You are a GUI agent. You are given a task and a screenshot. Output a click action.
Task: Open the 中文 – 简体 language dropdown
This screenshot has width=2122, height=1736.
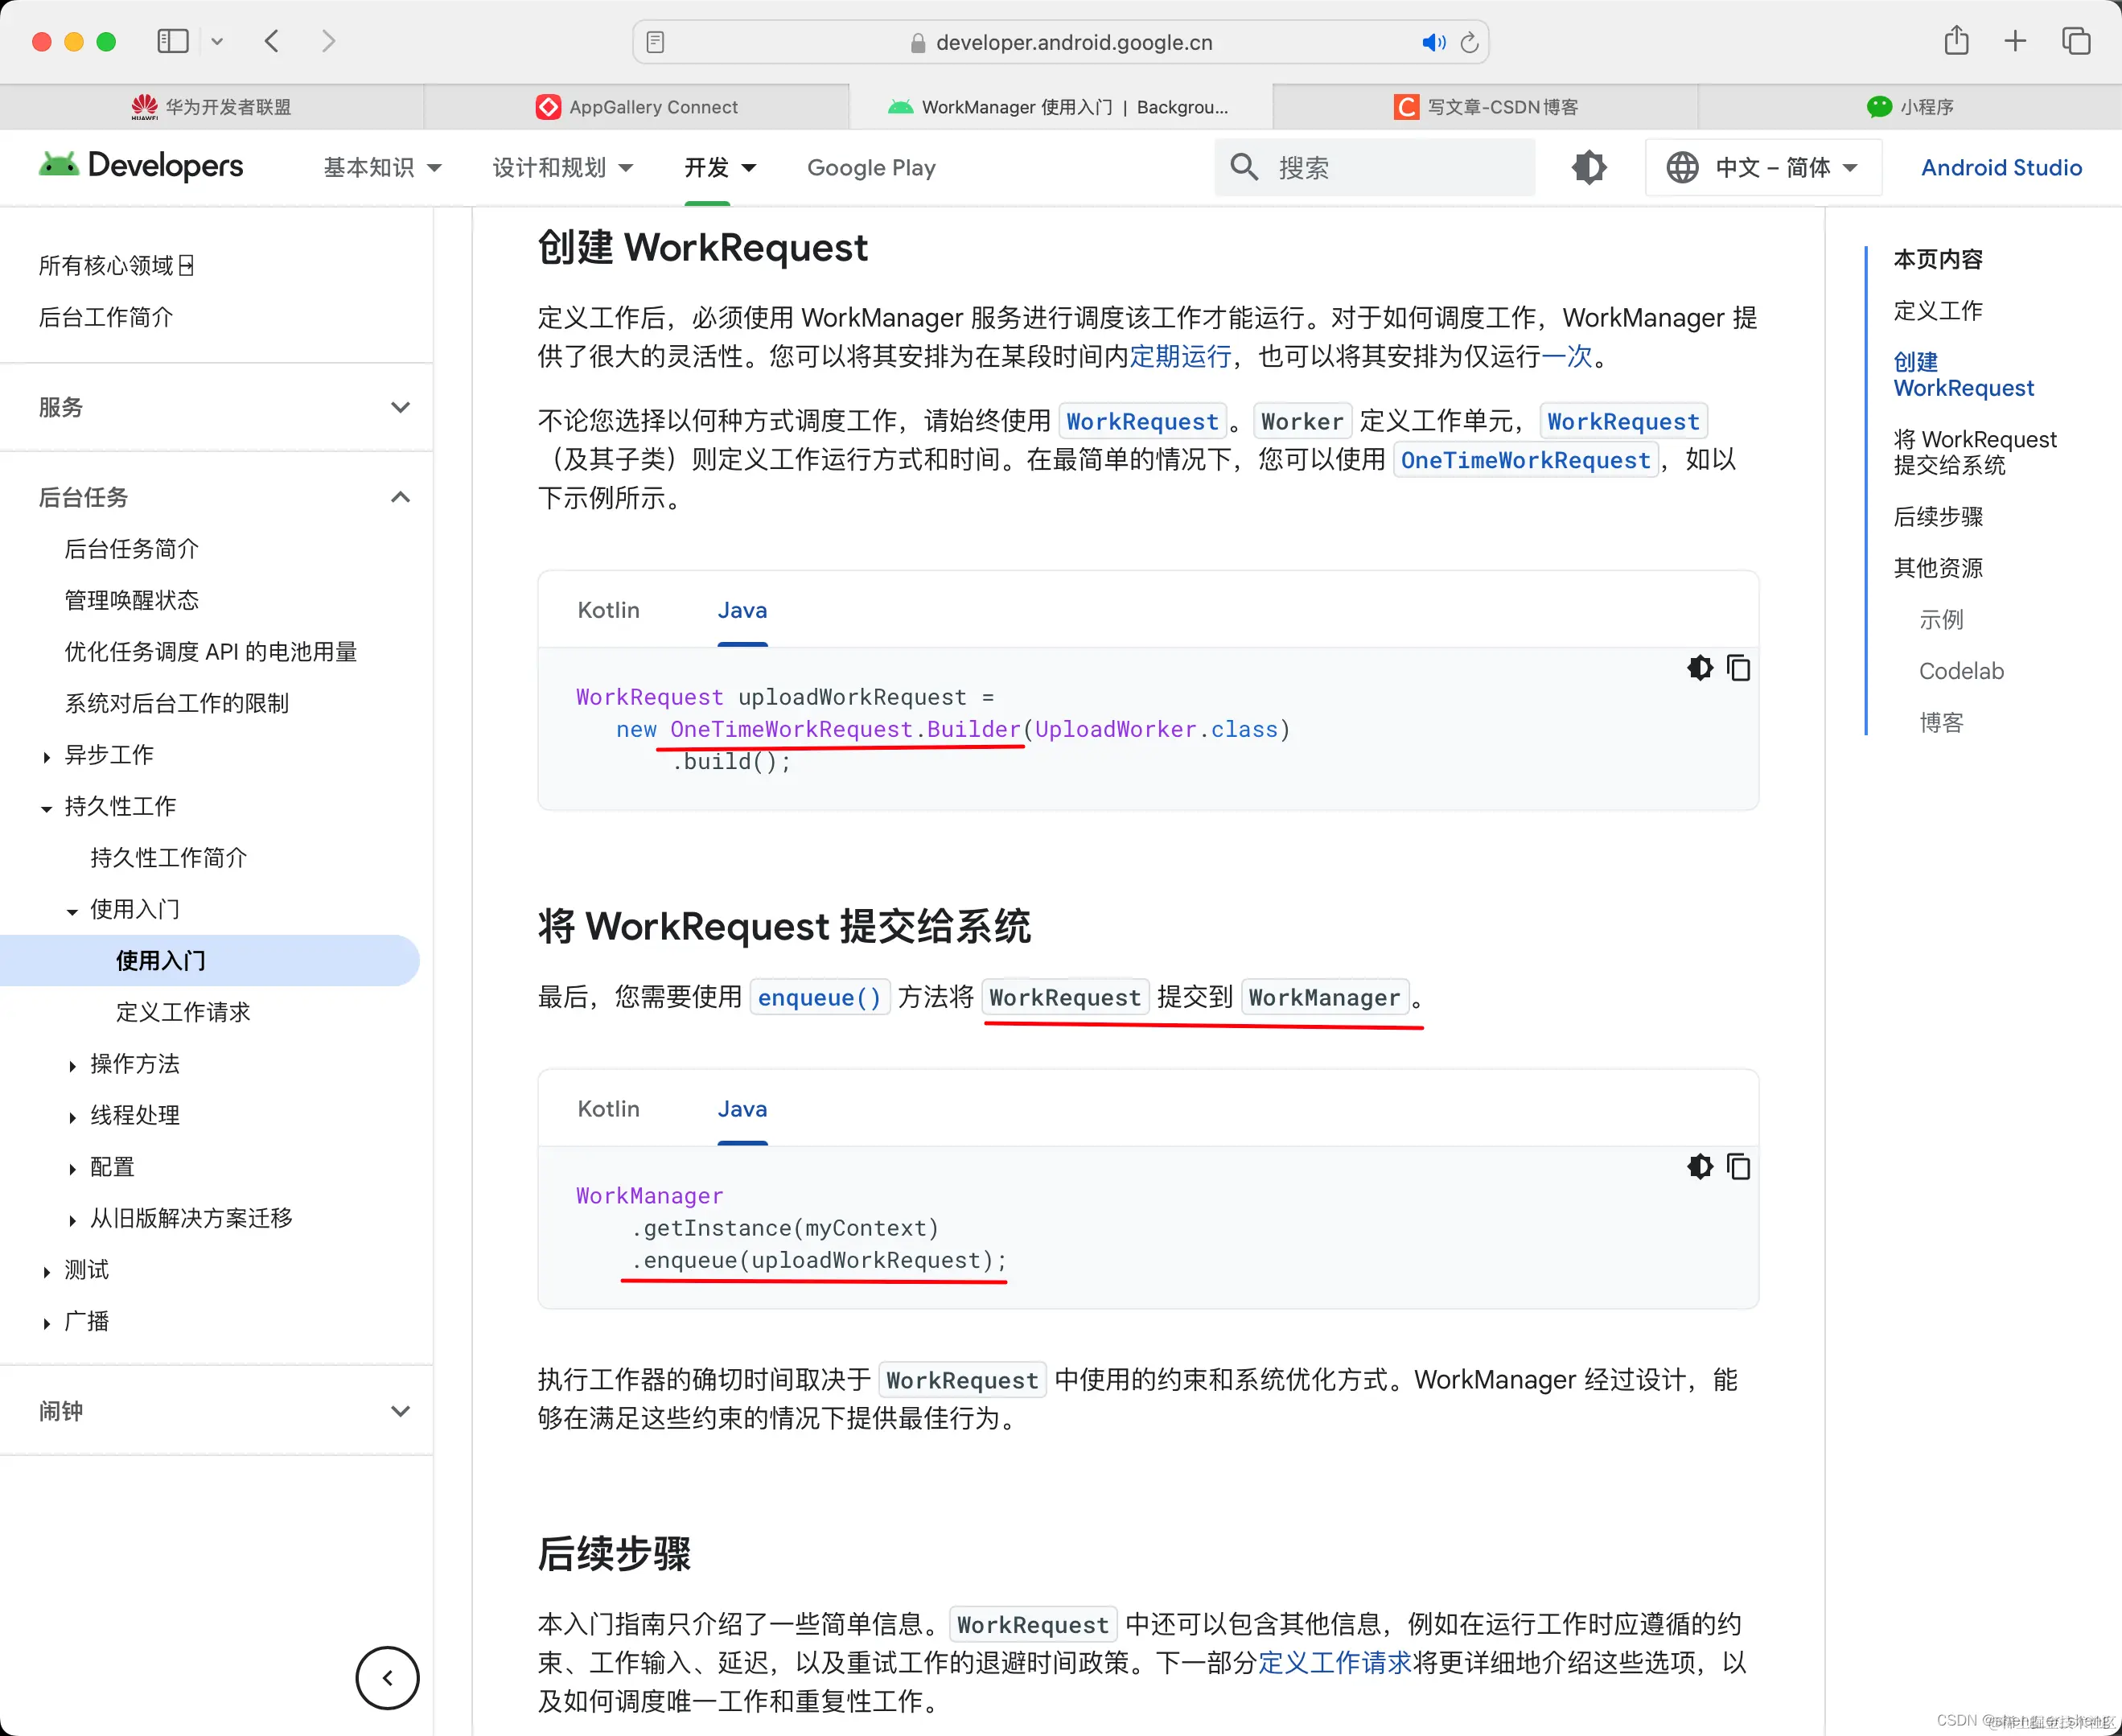coord(1763,167)
